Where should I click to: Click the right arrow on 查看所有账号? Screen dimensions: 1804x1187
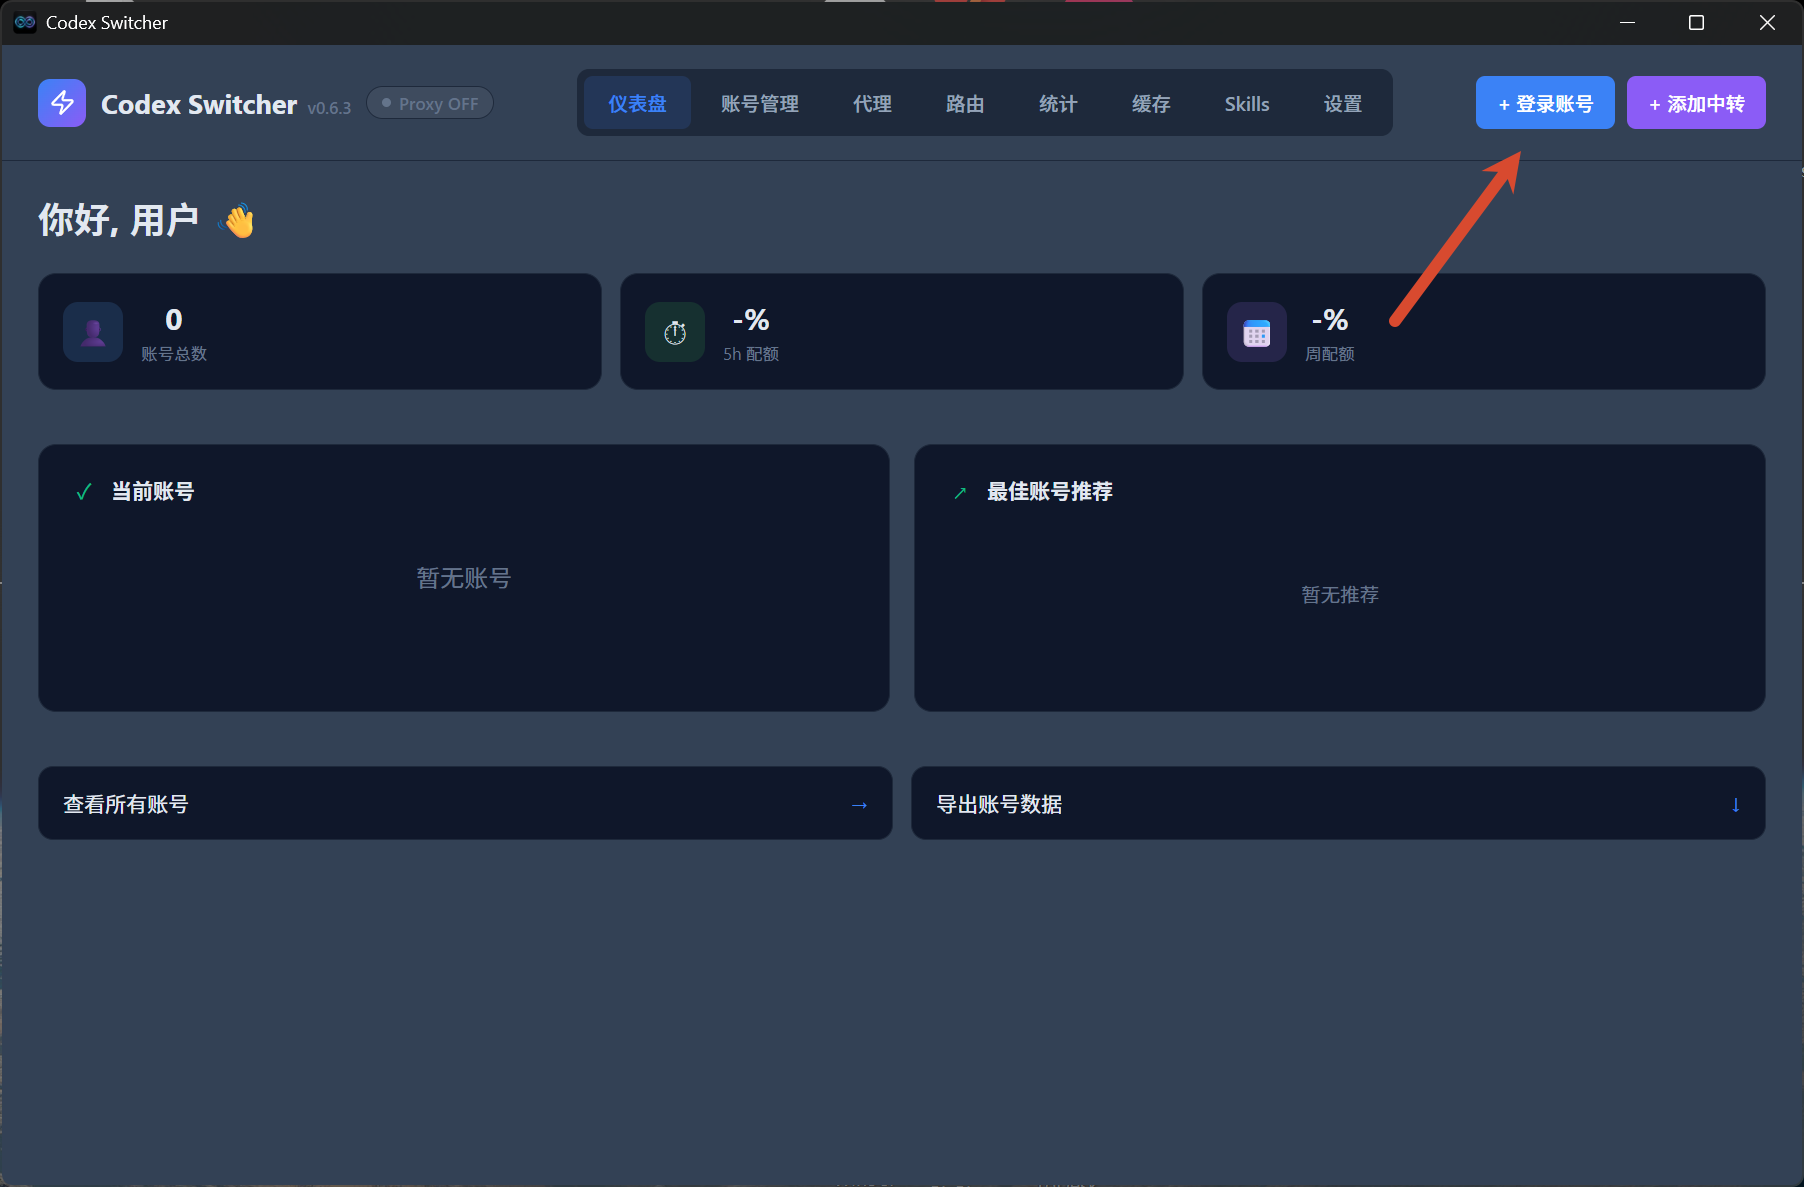click(x=859, y=805)
